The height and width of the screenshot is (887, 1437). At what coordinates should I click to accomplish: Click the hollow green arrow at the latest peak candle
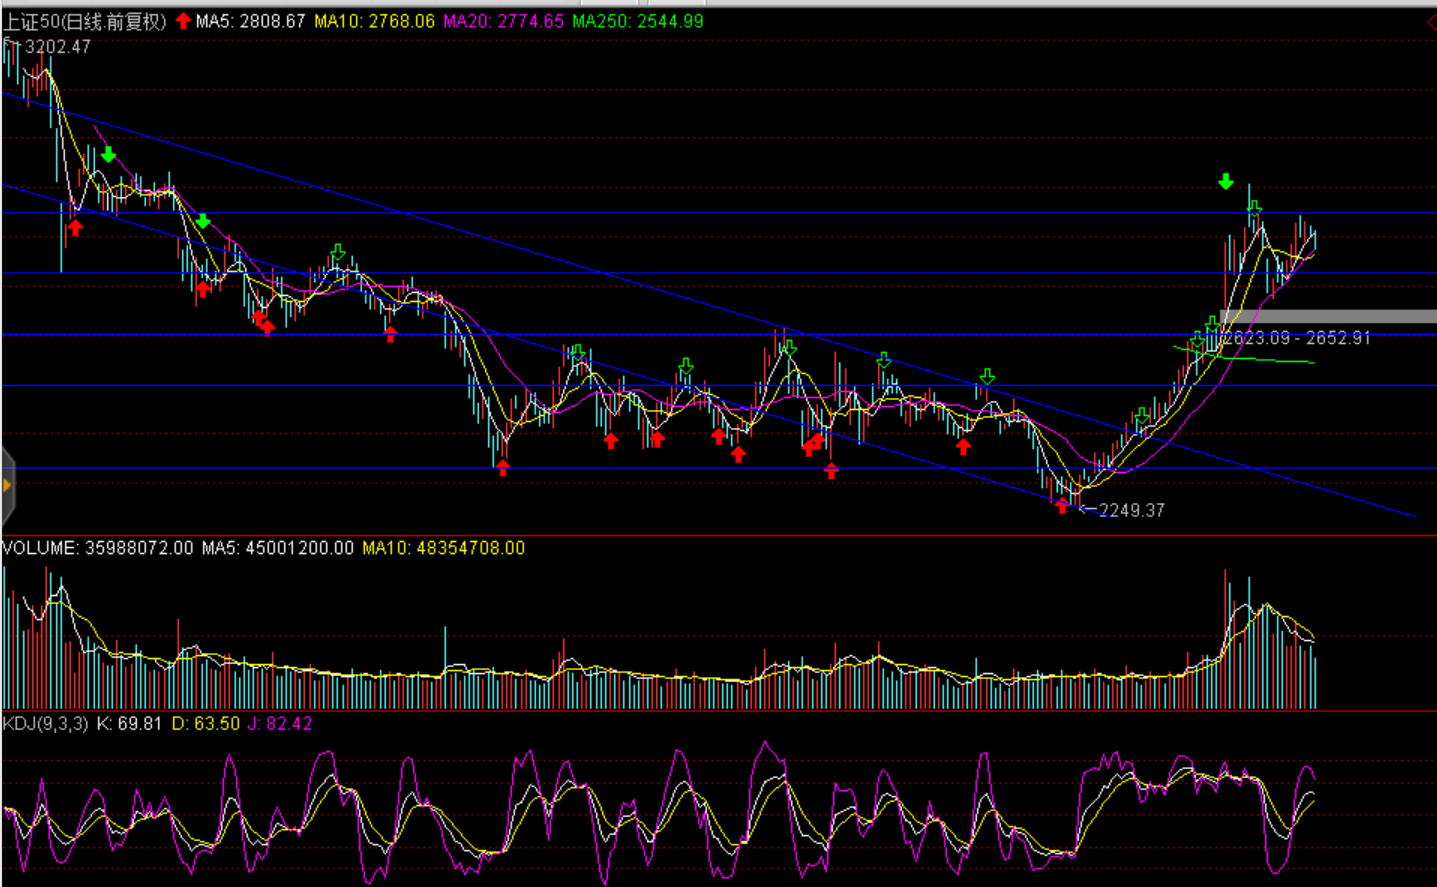[x=1254, y=208]
